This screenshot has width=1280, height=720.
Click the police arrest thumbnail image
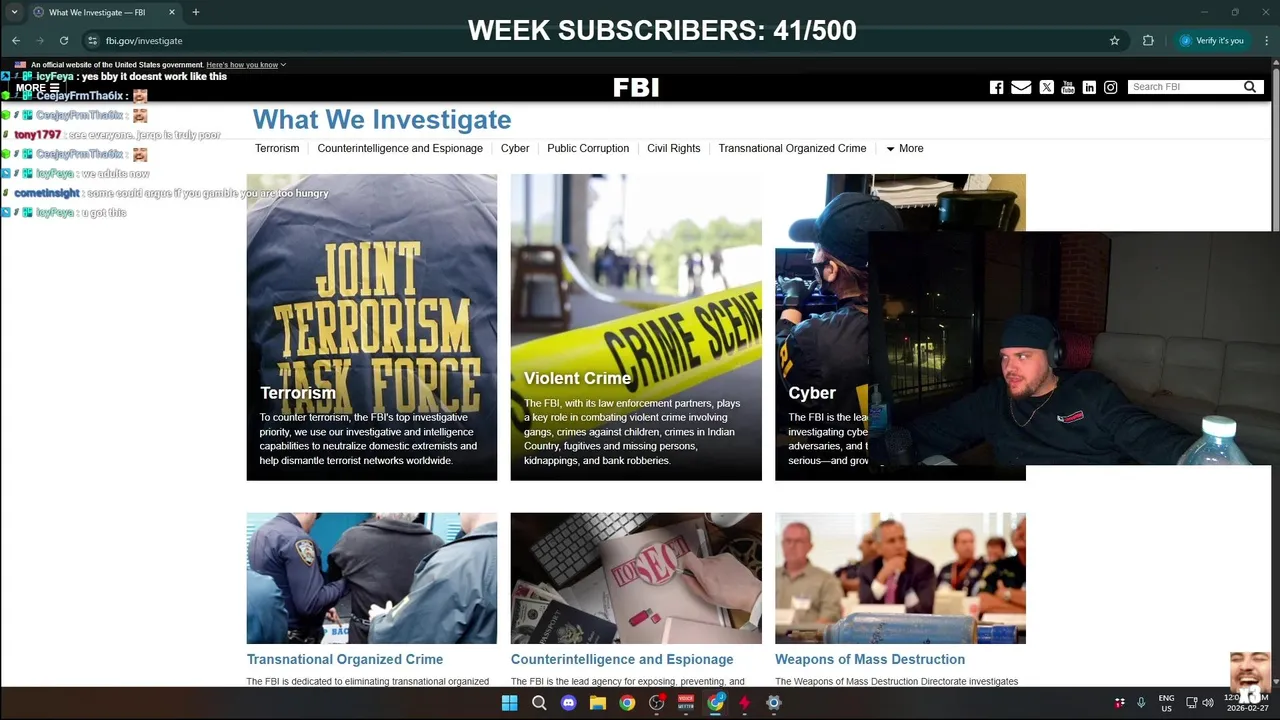[372, 578]
